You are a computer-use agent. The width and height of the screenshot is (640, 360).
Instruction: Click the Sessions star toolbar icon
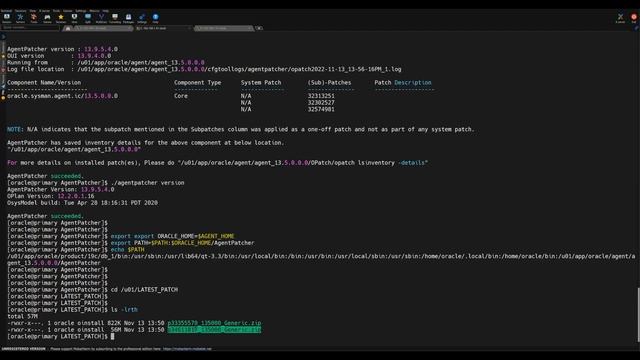[61, 18]
